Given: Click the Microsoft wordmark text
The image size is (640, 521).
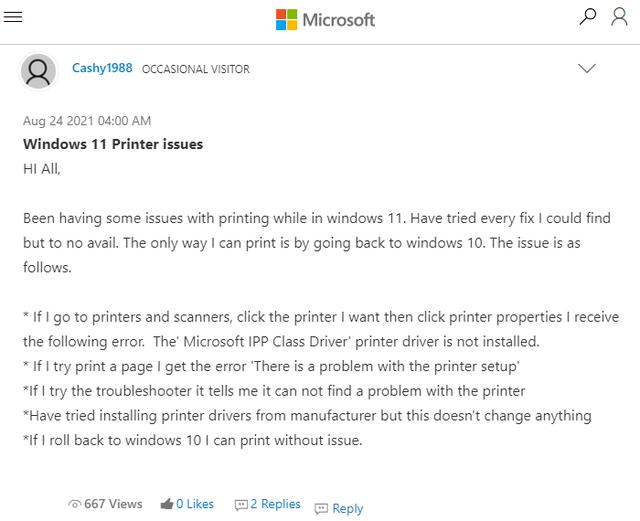Looking at the screenshot, I should pos(338,20).
